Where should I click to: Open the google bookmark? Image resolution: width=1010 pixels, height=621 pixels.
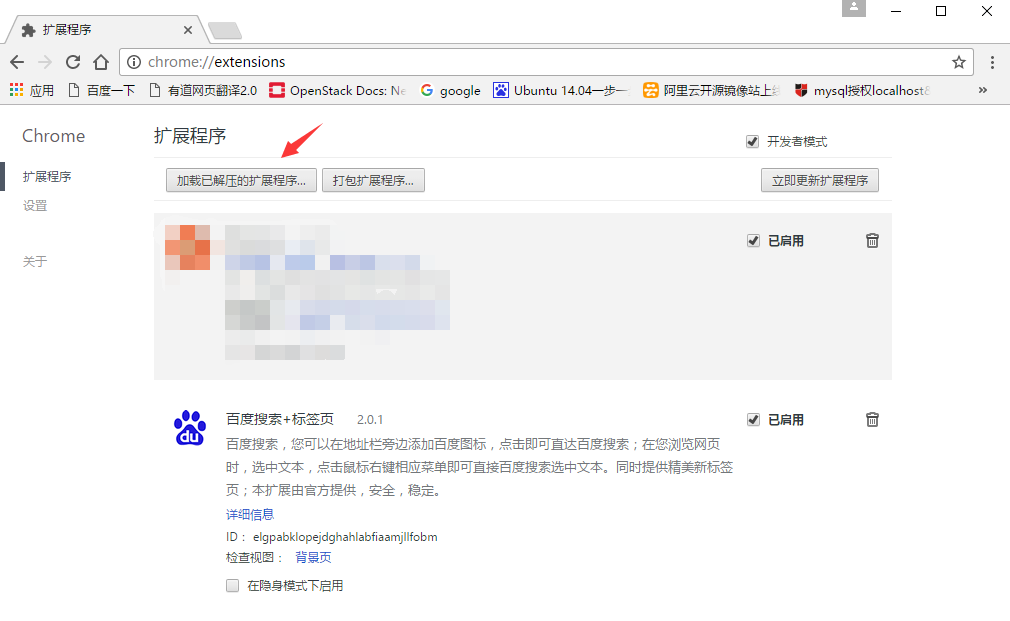click(451, 90)
